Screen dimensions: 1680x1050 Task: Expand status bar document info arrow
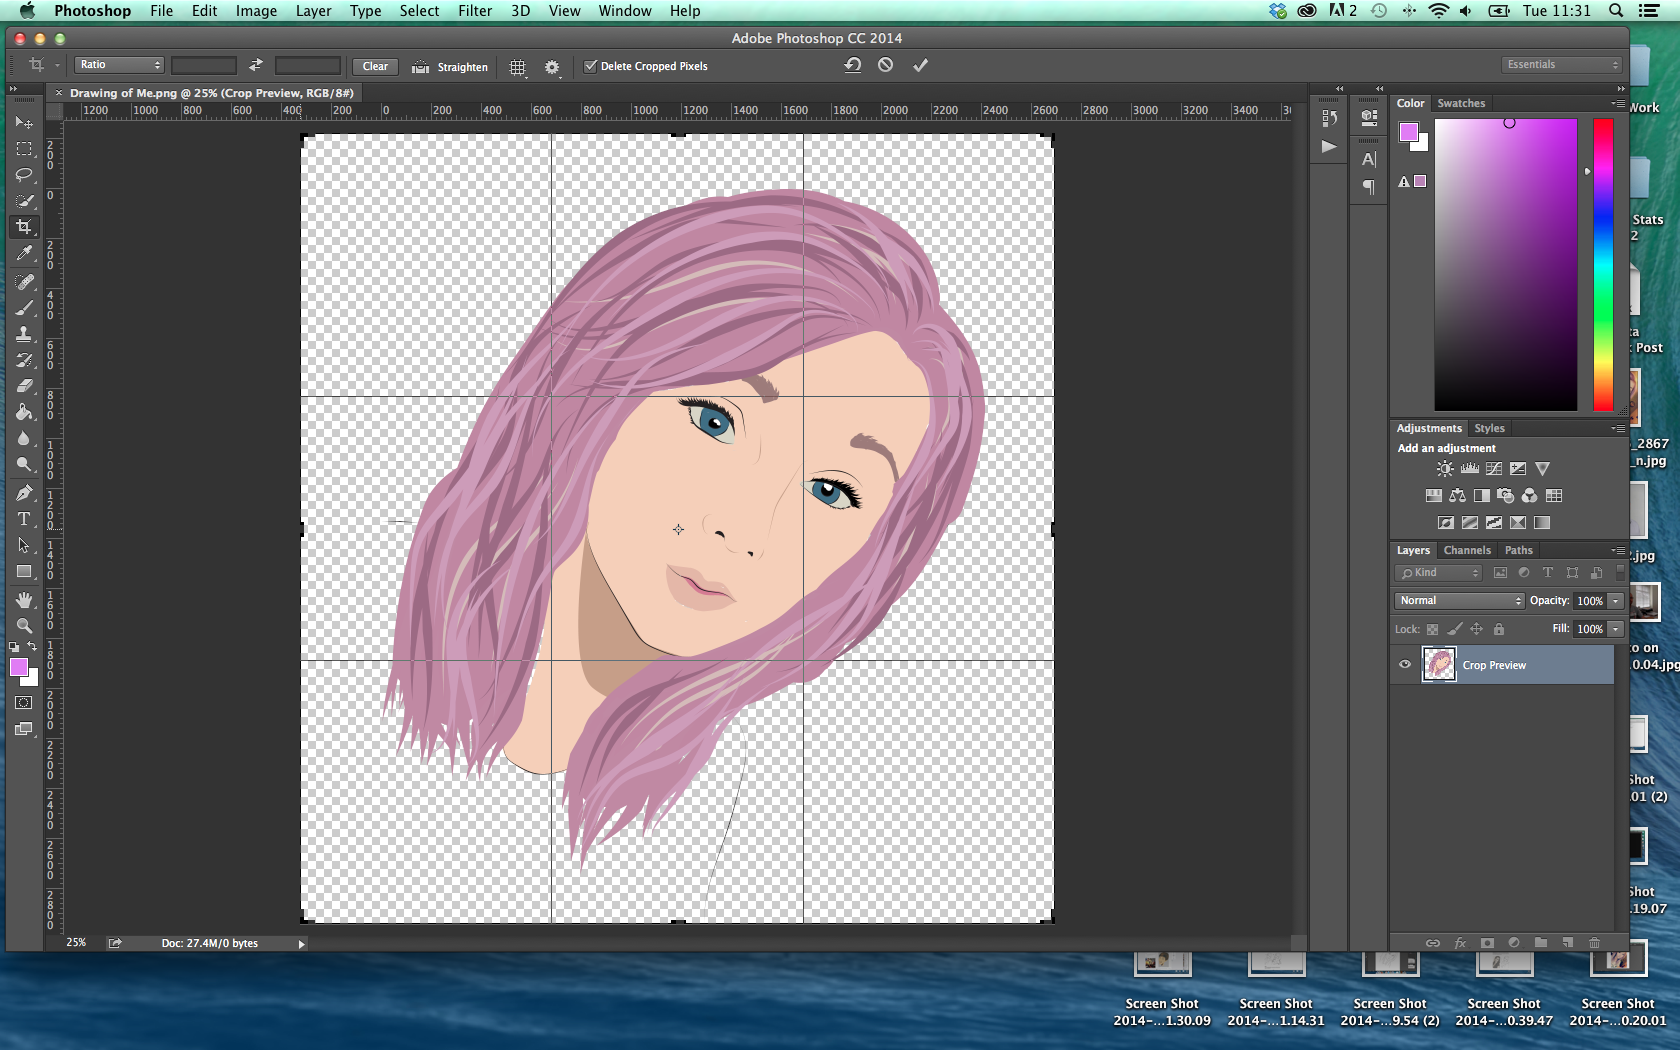coord(301,944)
